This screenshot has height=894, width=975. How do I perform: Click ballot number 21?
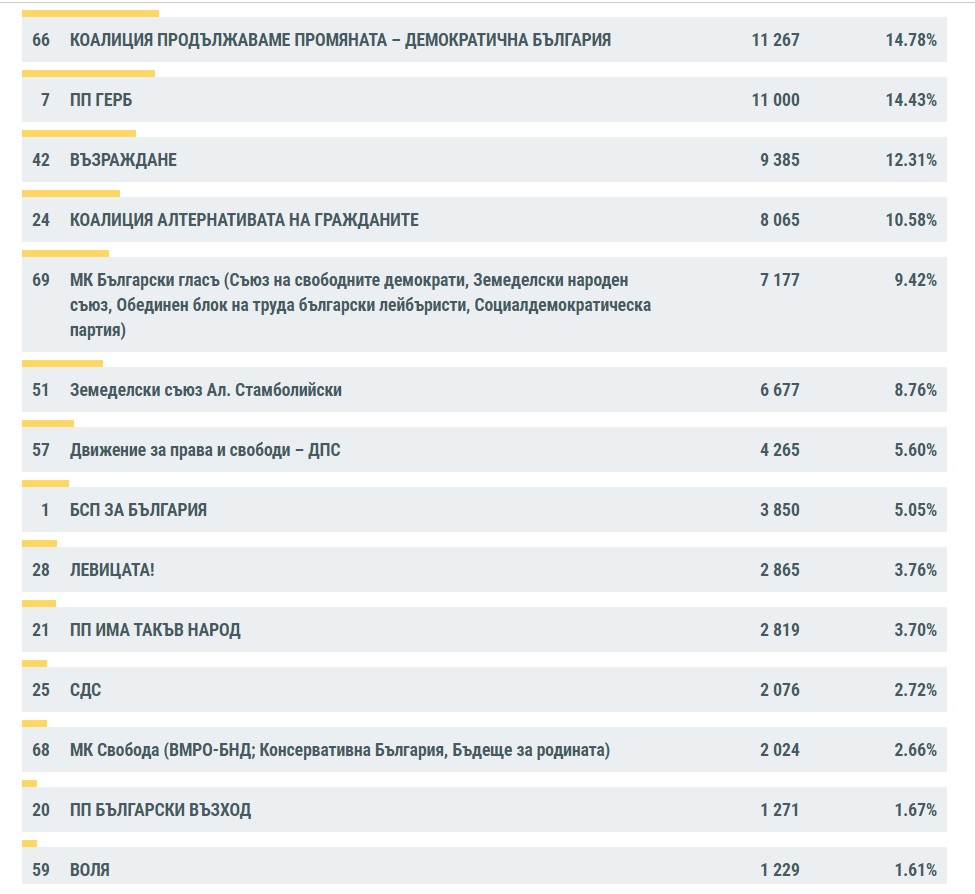41,630
